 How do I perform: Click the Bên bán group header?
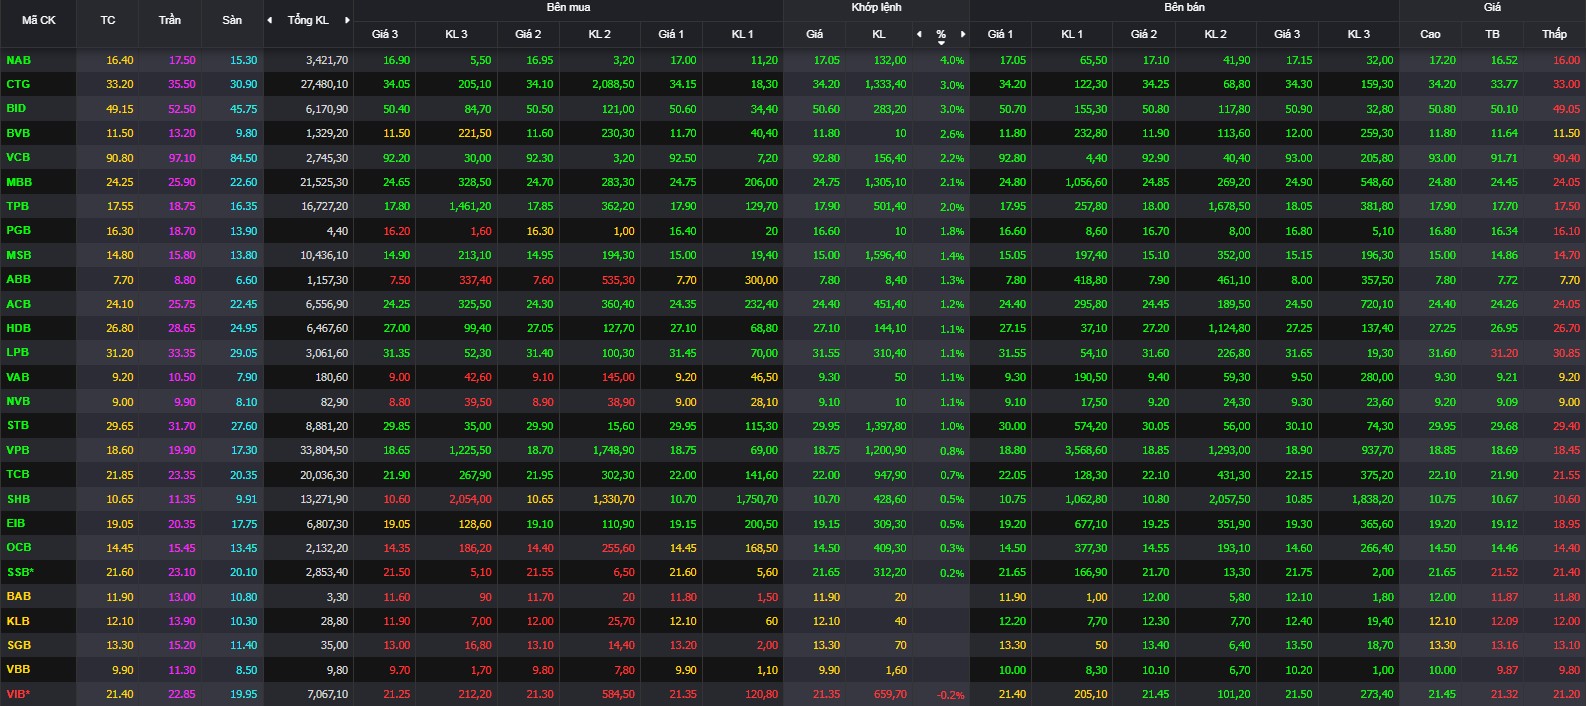point(1184,7)
